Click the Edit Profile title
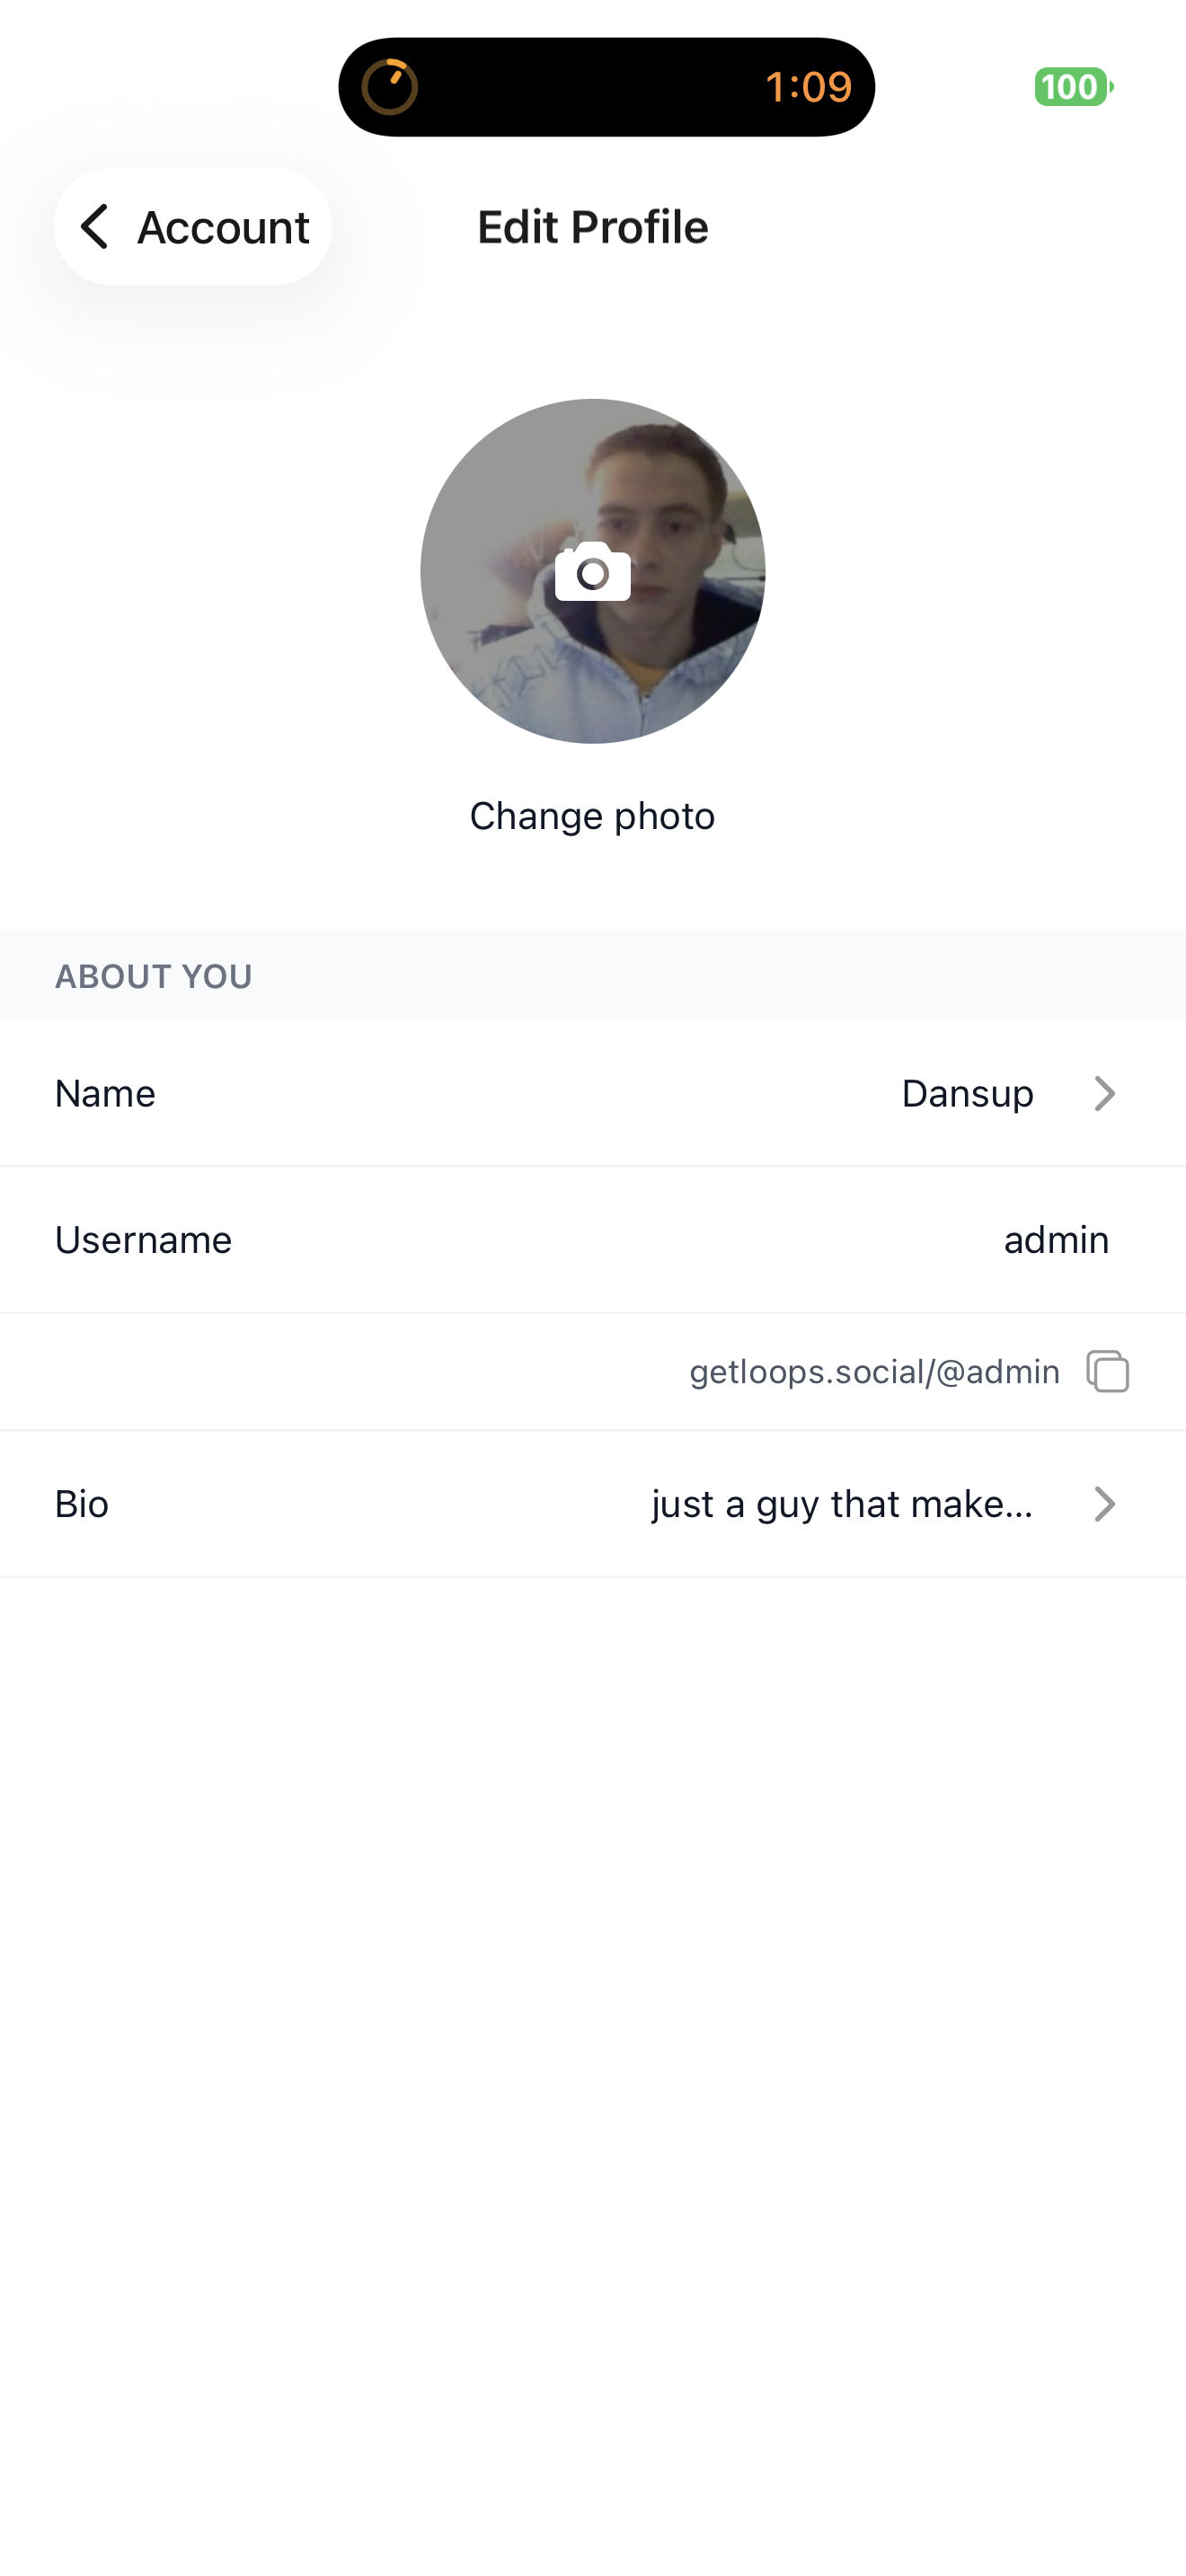This screenshot has width=1186, height=2576. (x=593, y=228)
